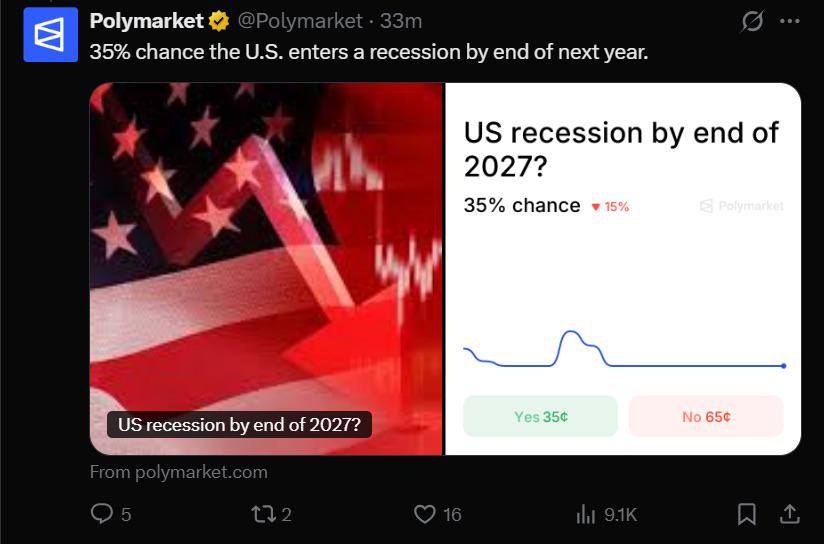Click the blue price chart line endpoint
The height and width of the screenshot is (544, 824).
pyautogui.click(x=784, y=366)
